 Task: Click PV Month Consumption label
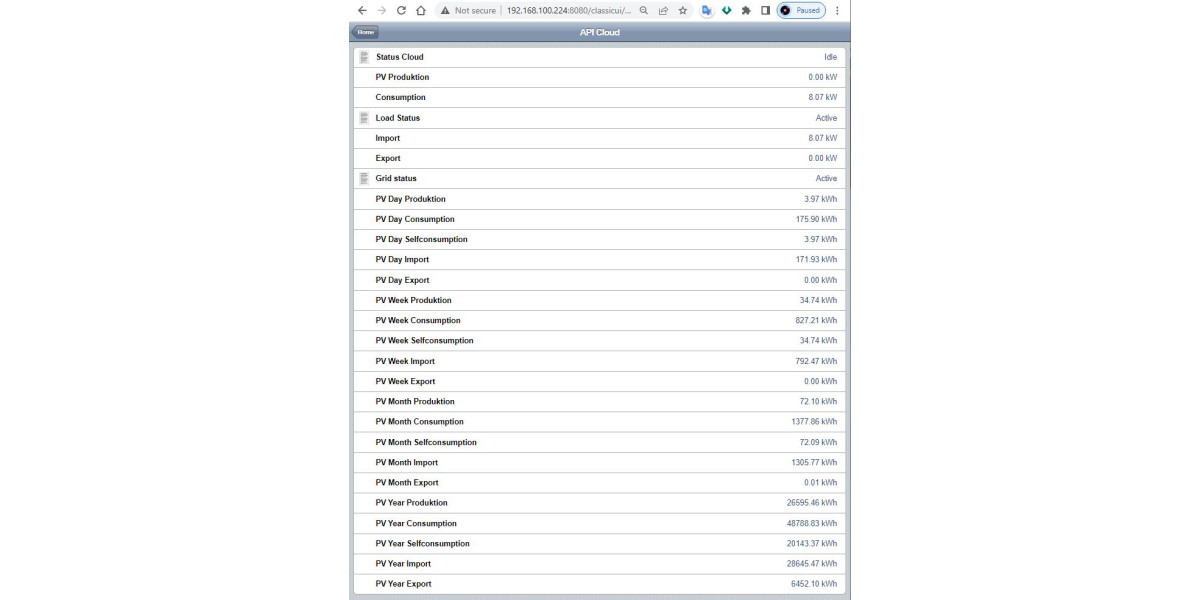pyautogui.click(x=420, y=421)
